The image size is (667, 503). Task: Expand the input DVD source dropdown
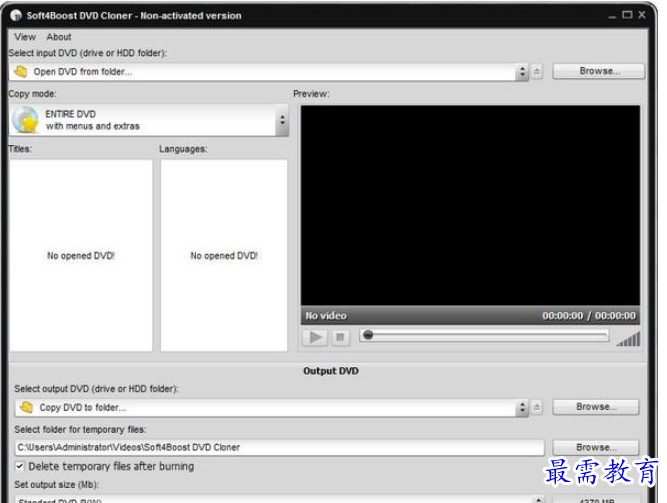coord(522,72)
